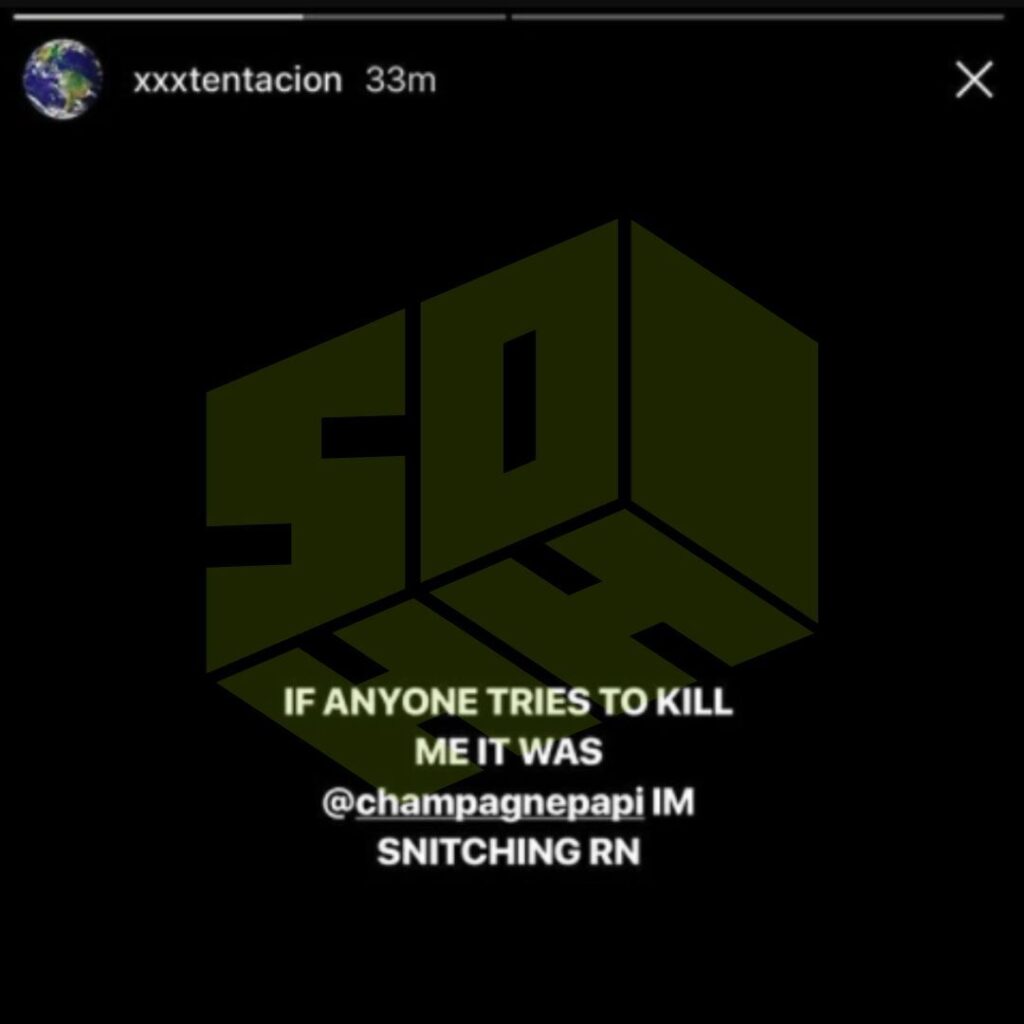Image resolution: width=1024 pixels, height=1024 pixels.
Task: Open the xxxtentacion username profile
Action: tap(238, 80)
